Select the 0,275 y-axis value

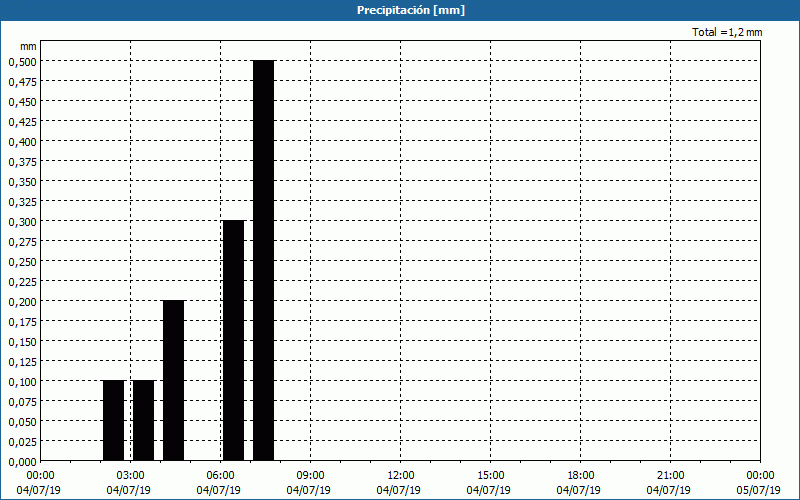click(22, 241)
